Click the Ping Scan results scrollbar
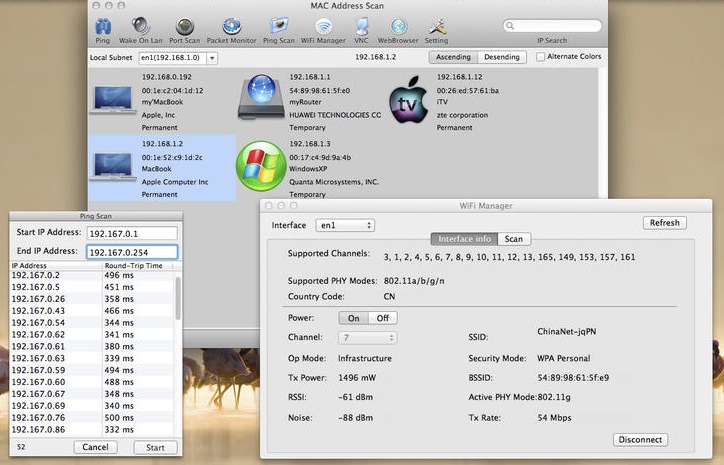Viewport: 724px width, 465px height. pyautogui.click(x=178, y=299)
